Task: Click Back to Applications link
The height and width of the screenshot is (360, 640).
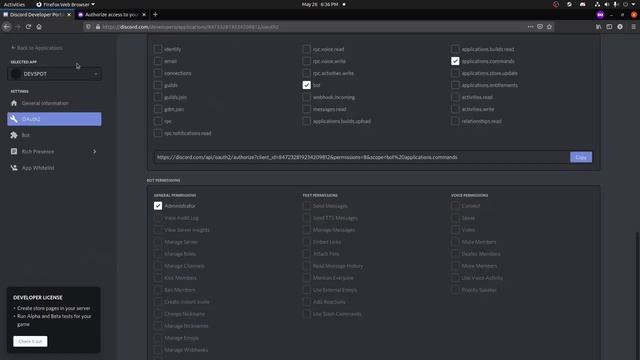Action: (x=37, y=48)
